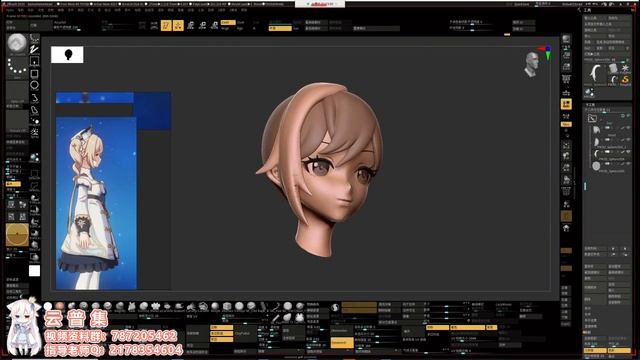Select the Z-shaped freehand stroke icon

34,50
